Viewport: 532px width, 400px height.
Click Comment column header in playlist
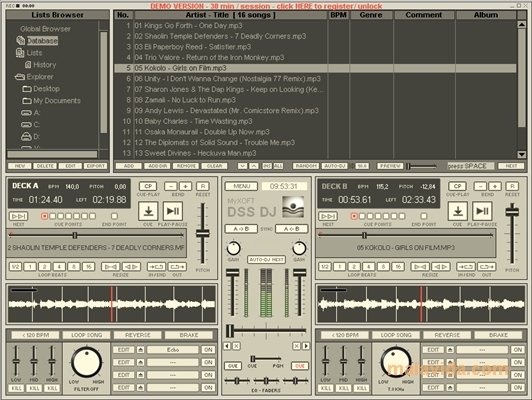pos(424,15)
